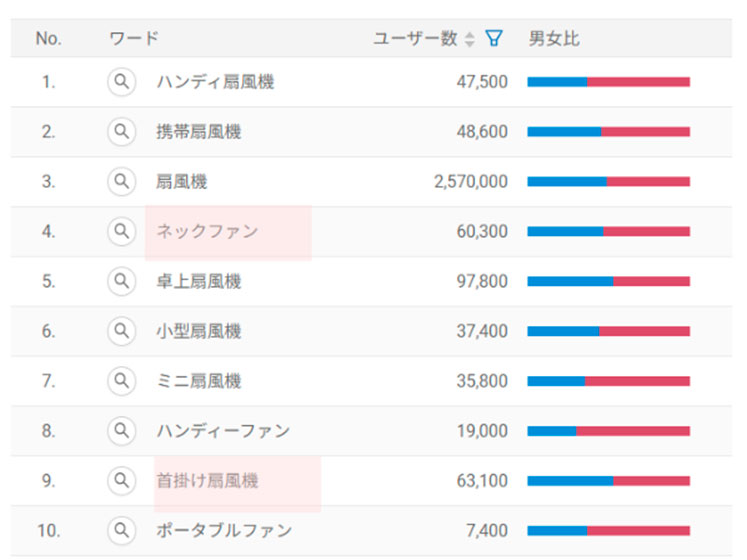Toggle sort arrows on ユーザー数 column
Image resolution: width=747 pixels, height=560 pixels.
coord(470,39)
